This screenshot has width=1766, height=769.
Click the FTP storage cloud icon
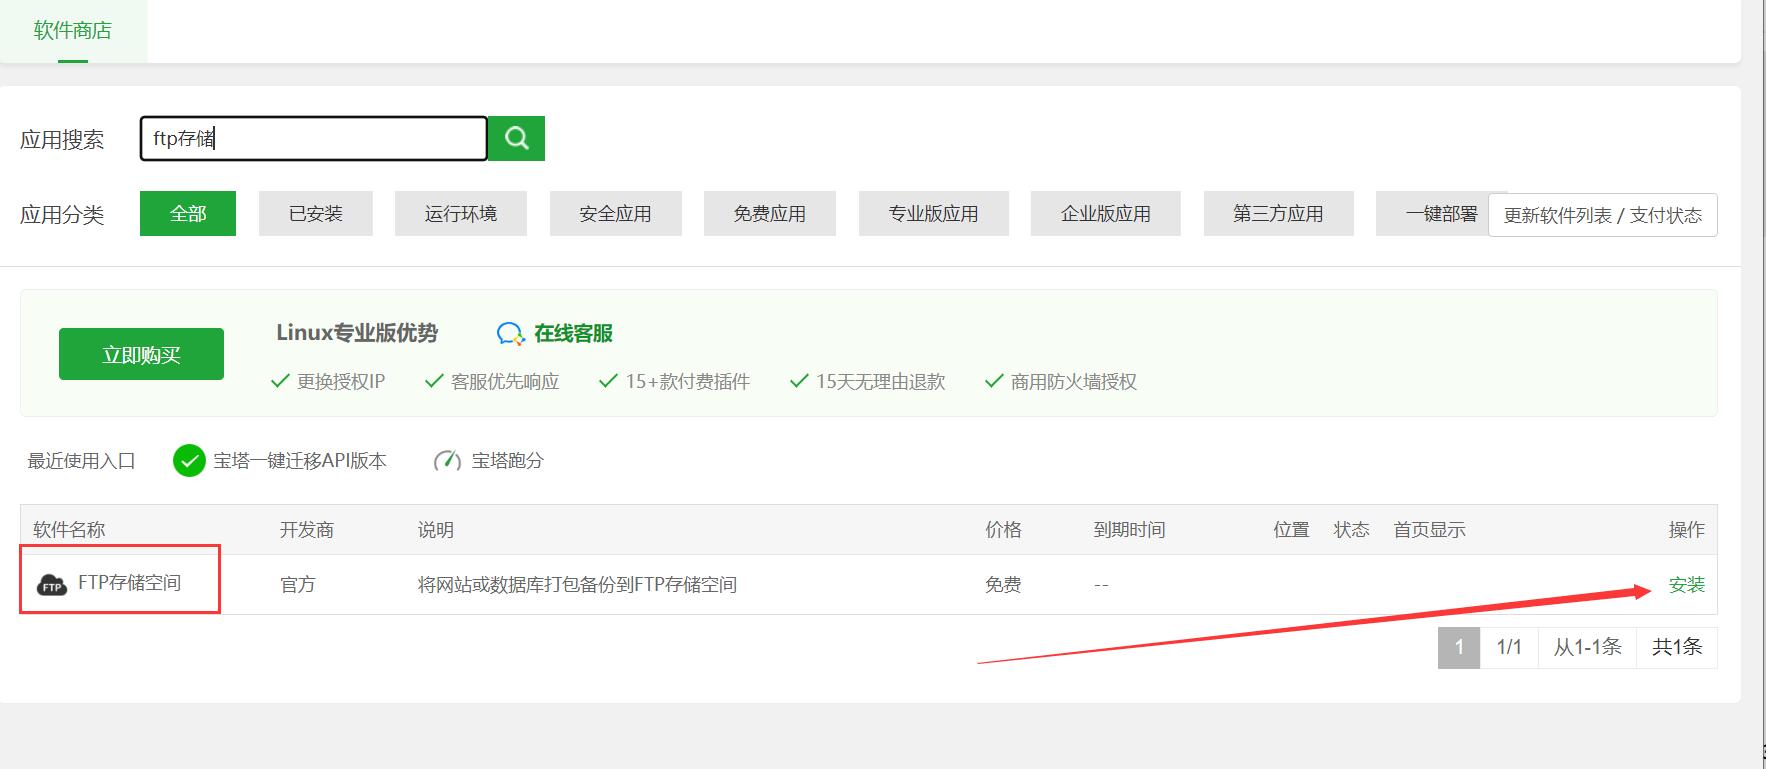click(52, 585)
